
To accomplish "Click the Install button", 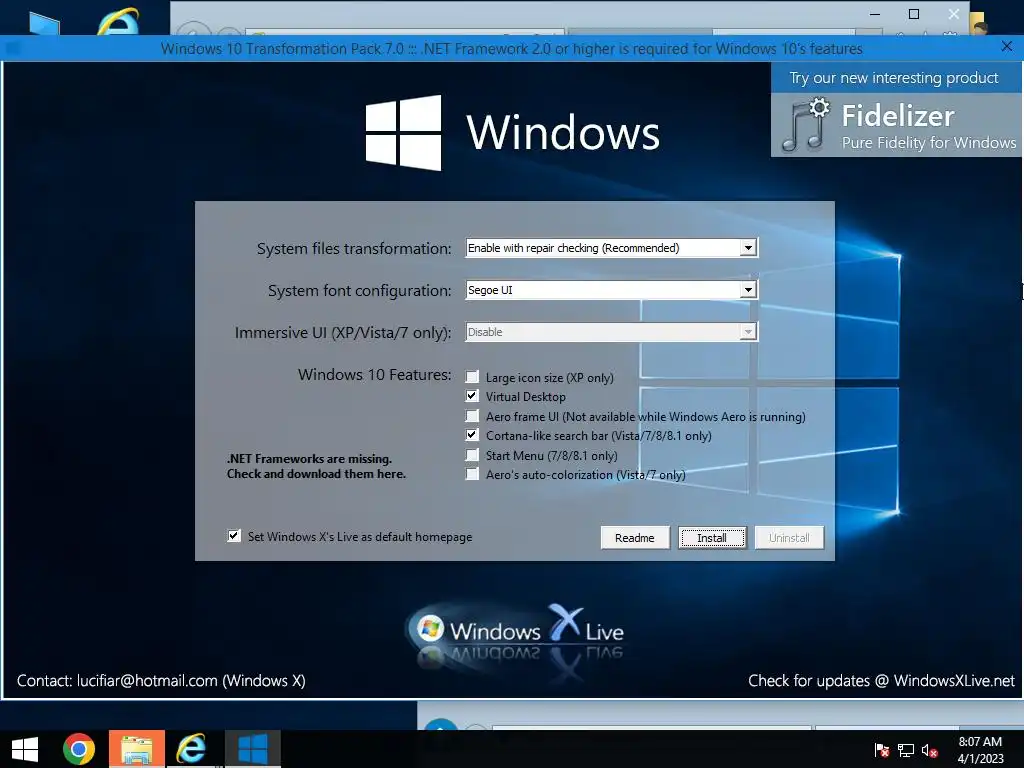I will [712, 537].
